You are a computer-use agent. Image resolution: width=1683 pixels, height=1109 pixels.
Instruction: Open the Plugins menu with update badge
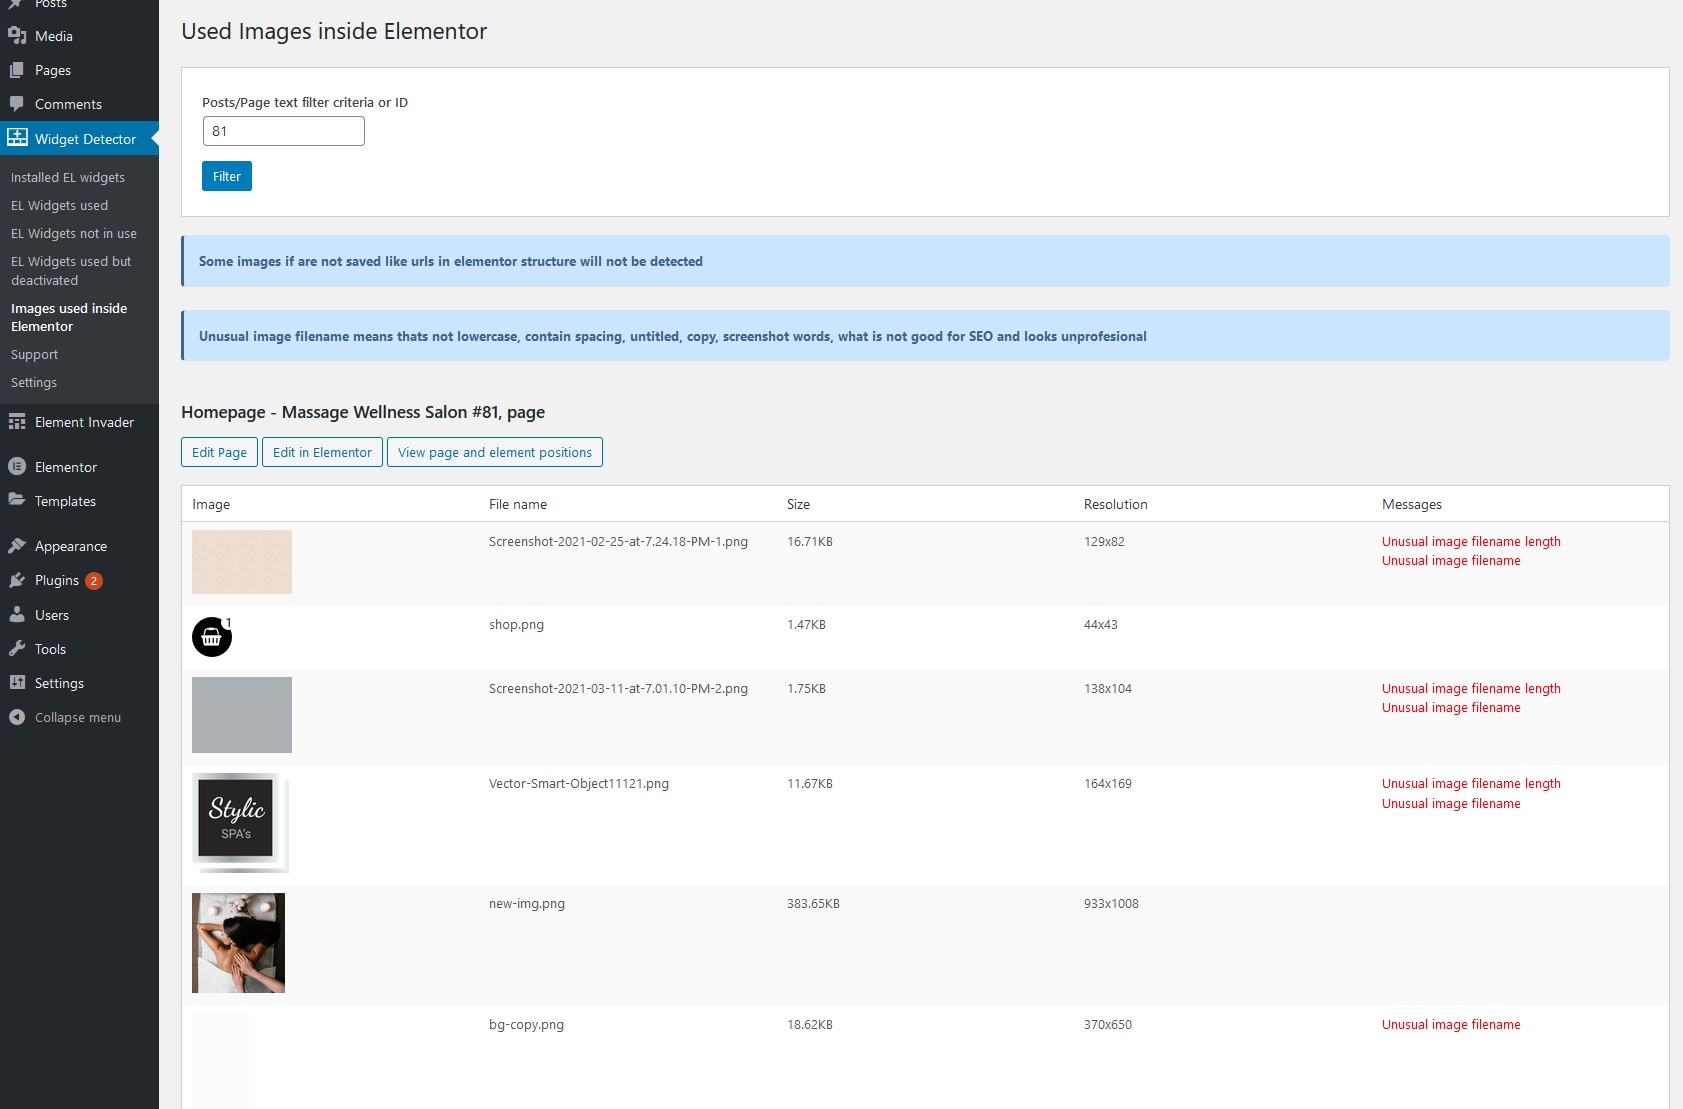pos(57,581)
